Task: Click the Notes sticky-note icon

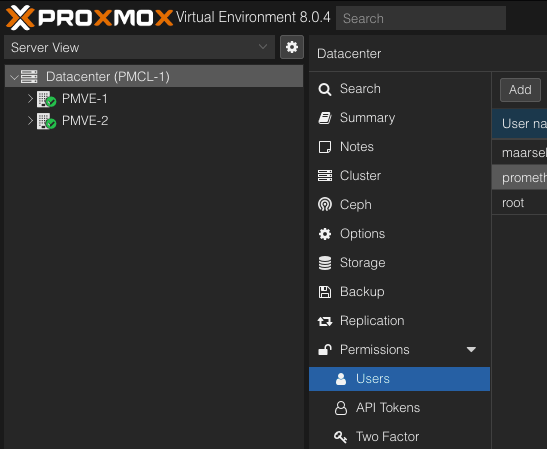Action: [x=325, y=147]
